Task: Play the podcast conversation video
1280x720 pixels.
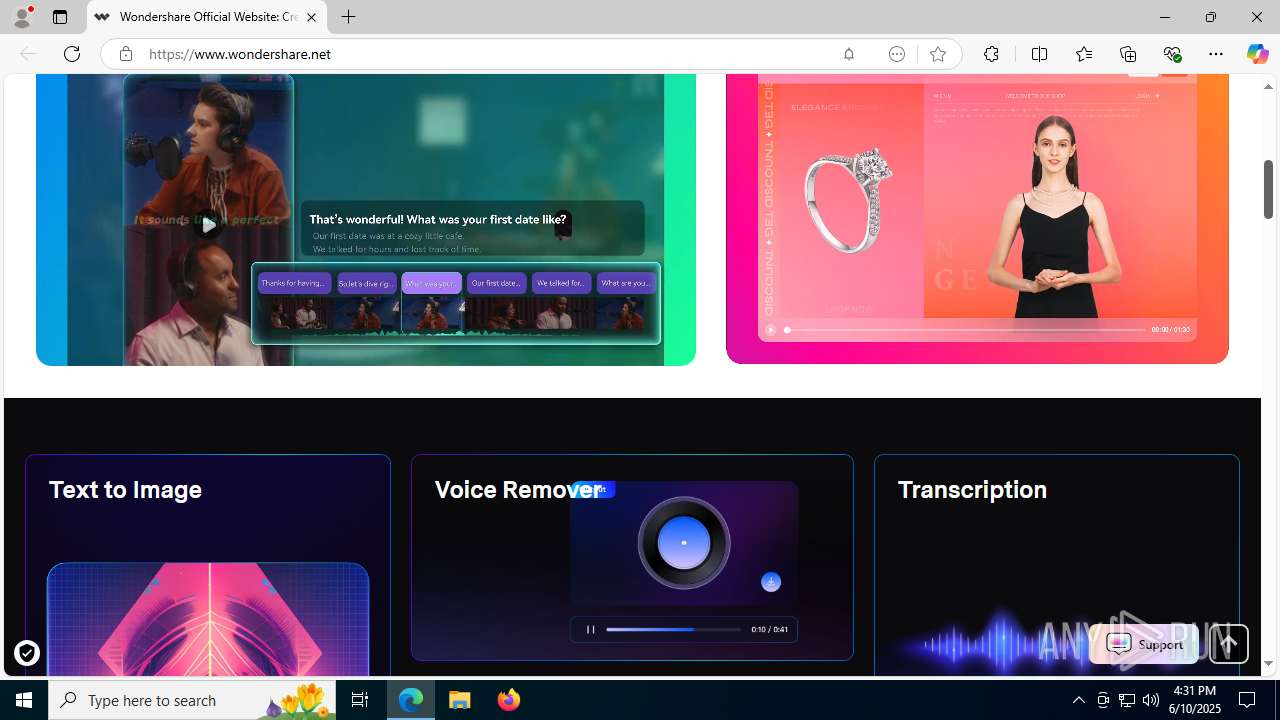Action: click(x=208, y=225)
